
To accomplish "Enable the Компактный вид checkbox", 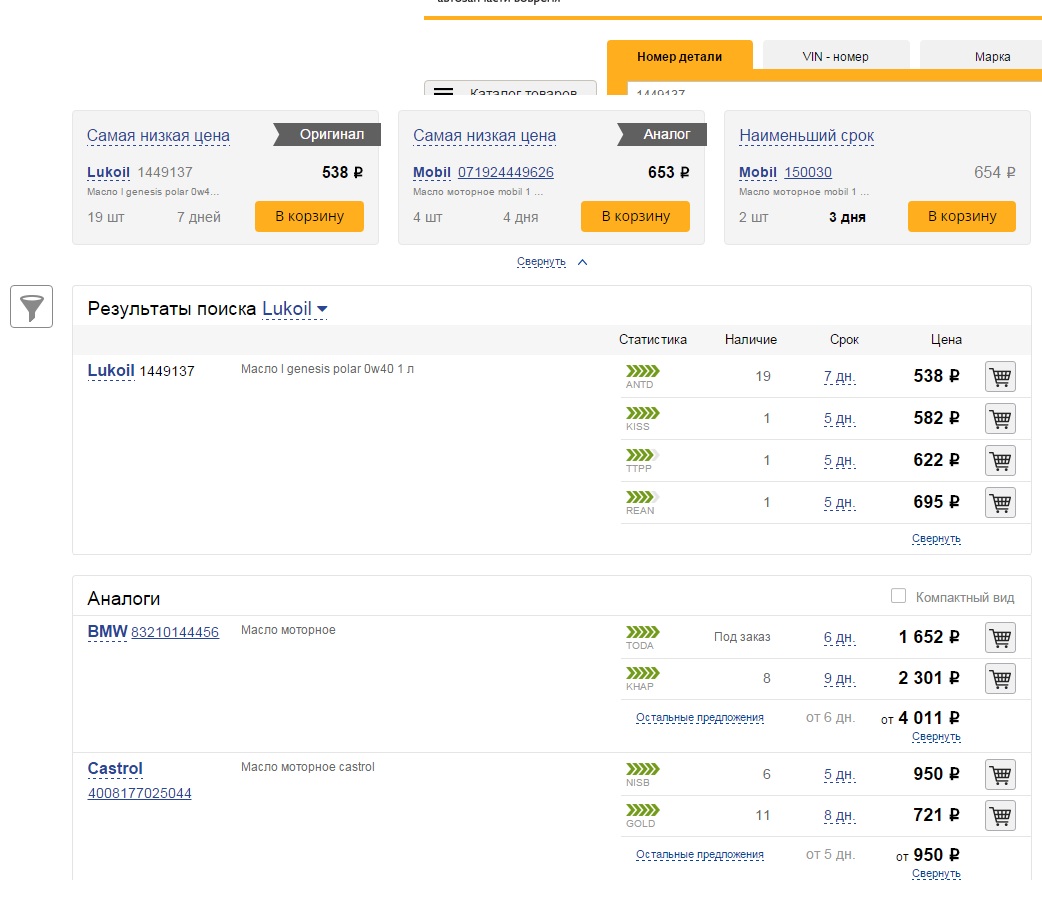I will point(898,596).
